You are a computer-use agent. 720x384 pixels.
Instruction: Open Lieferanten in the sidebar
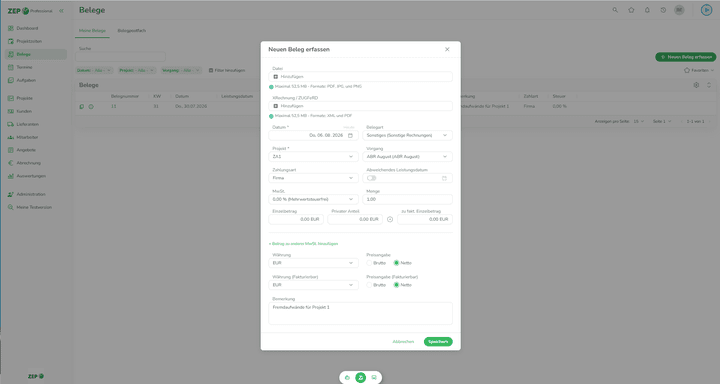pos(28,124)
